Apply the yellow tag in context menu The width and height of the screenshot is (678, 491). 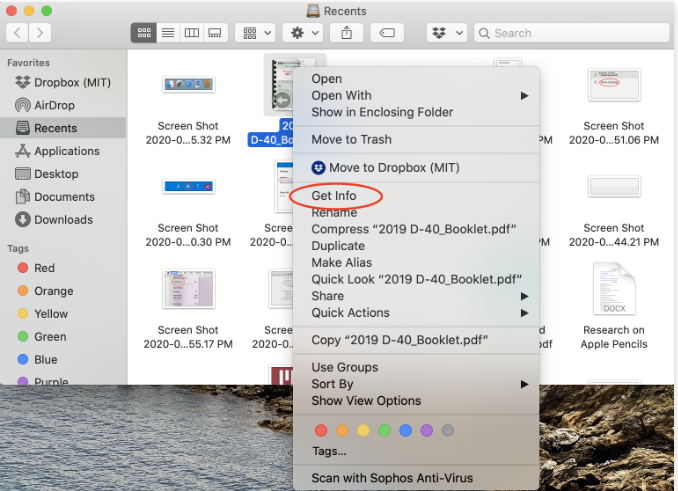(x=364, y=430)
